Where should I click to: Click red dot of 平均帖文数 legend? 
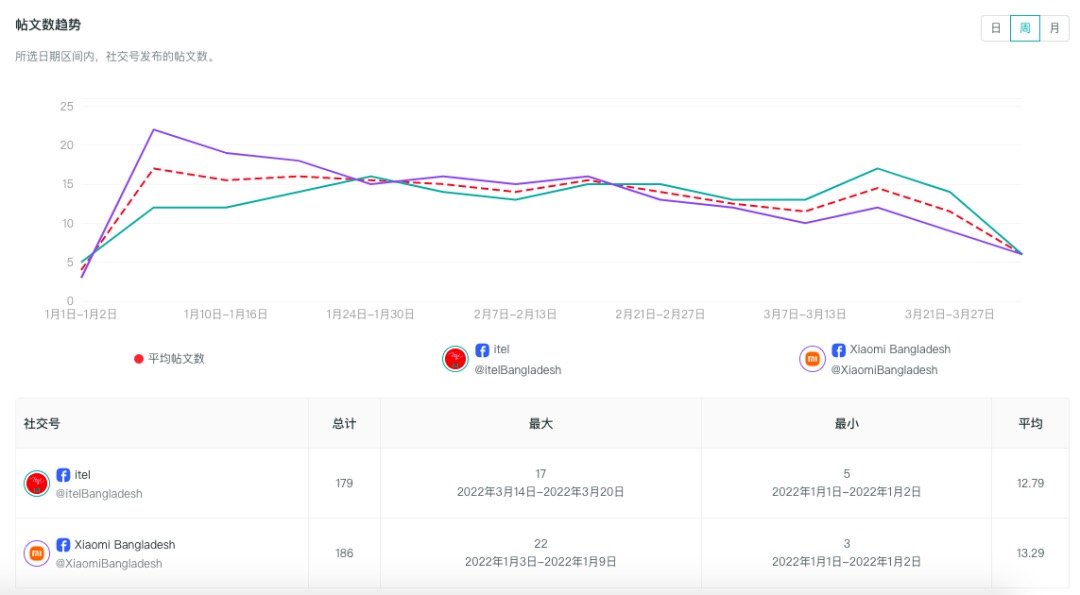tap(139, 359)
